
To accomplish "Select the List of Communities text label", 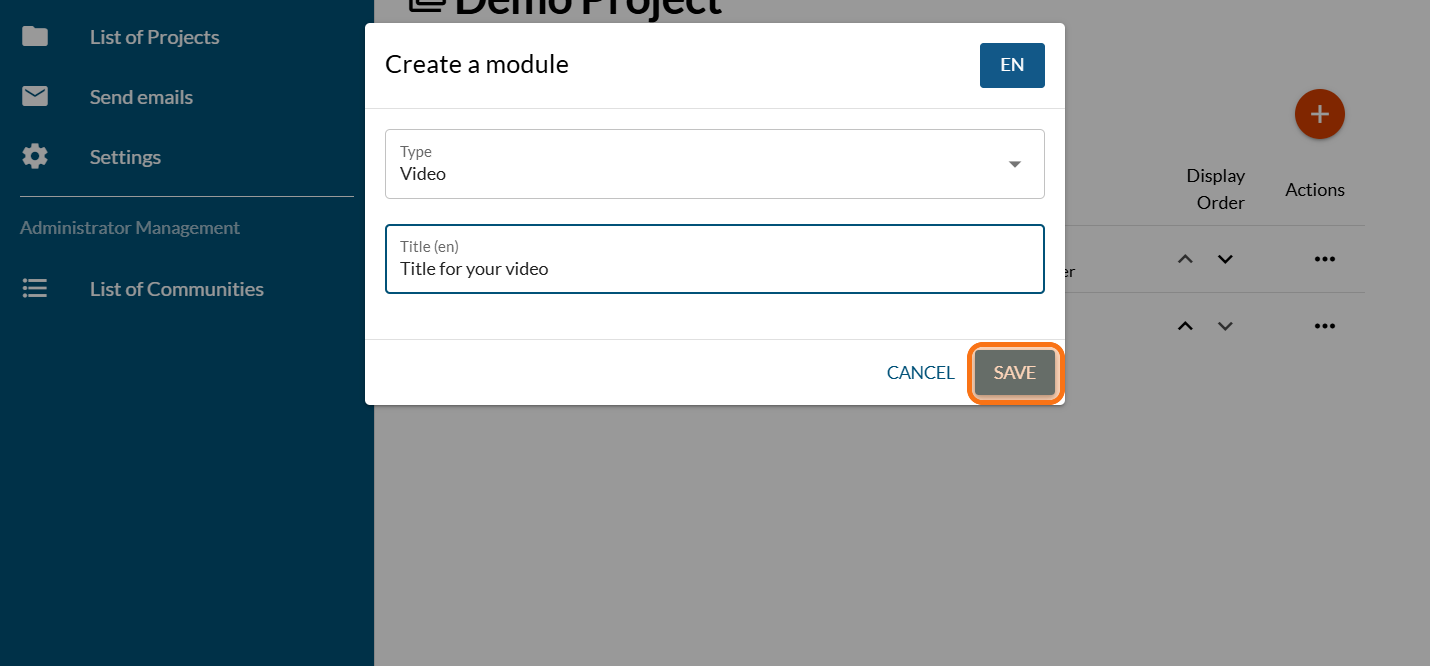I will coord(177,289).
